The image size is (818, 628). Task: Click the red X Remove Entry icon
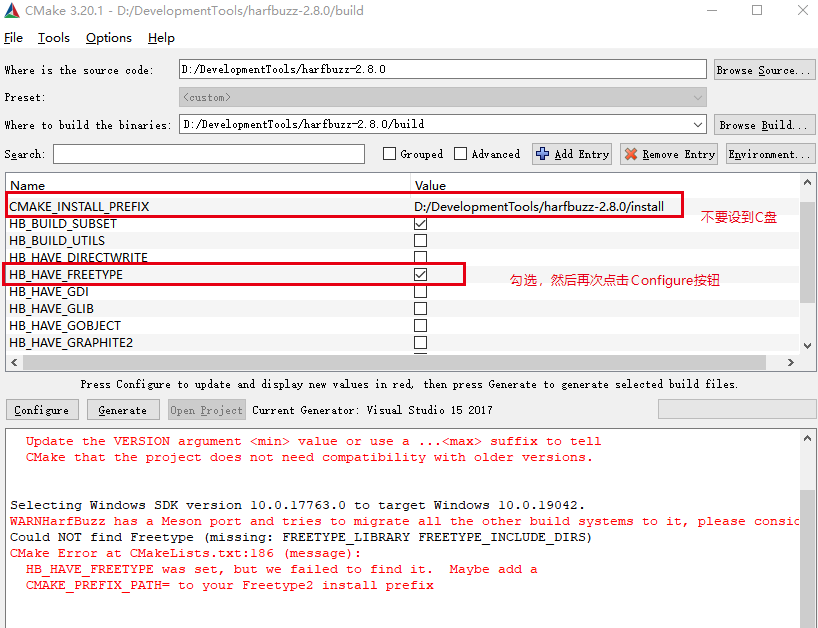pos(631,154)
